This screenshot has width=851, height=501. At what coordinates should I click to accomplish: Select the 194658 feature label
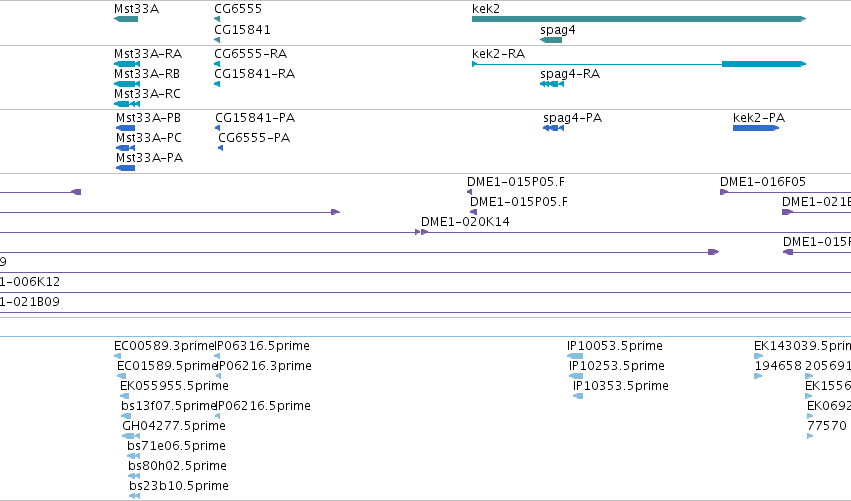(778, 366)
